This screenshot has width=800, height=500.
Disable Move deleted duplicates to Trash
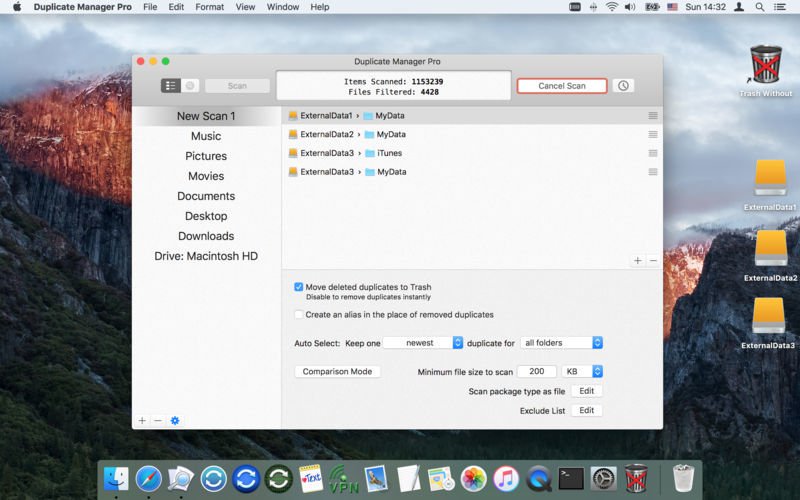[299, 287]
